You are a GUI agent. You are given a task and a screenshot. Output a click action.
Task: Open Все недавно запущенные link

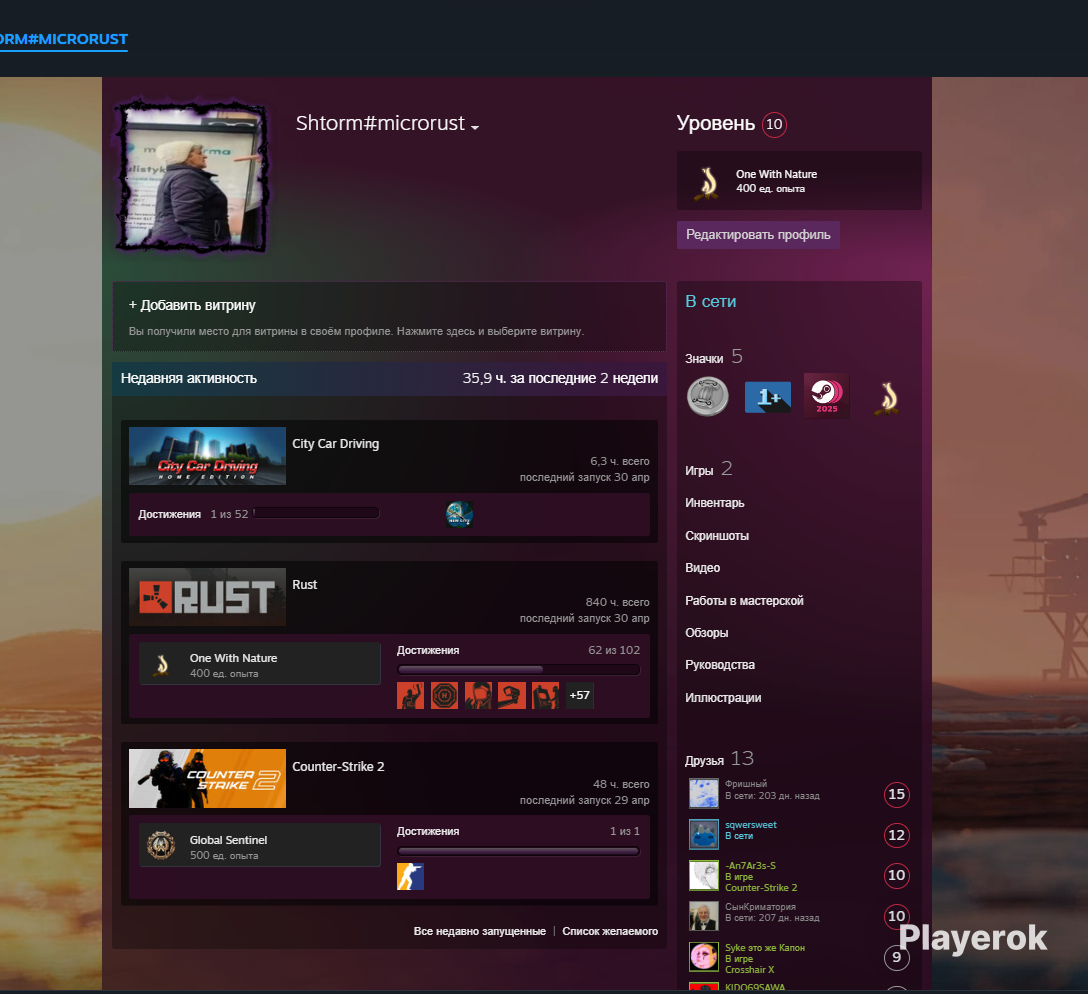[479, 931]
